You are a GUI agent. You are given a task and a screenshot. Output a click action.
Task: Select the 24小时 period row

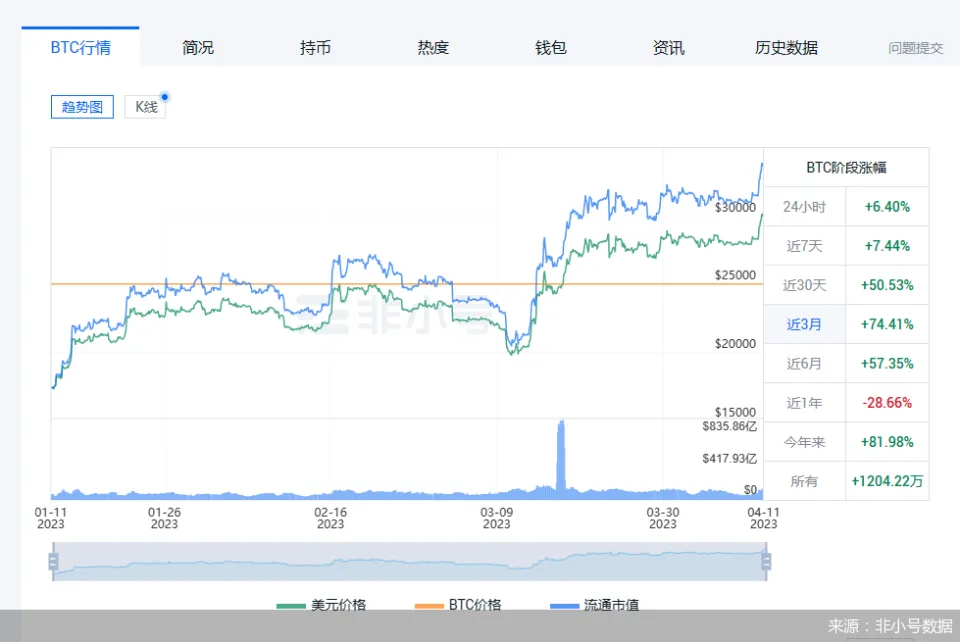[x=804, y=207]
